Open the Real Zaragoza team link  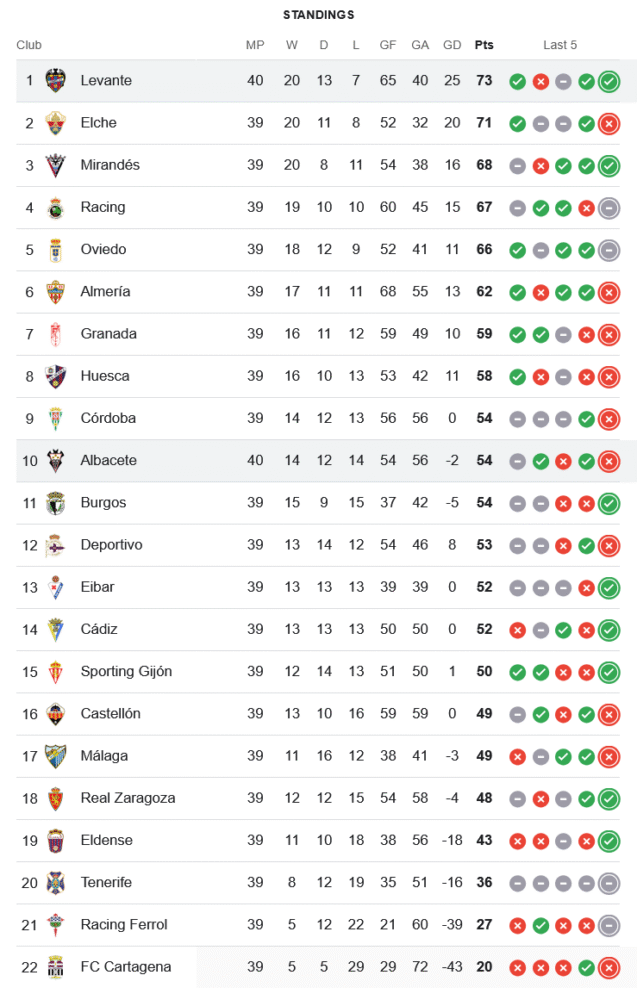point(127,798)
